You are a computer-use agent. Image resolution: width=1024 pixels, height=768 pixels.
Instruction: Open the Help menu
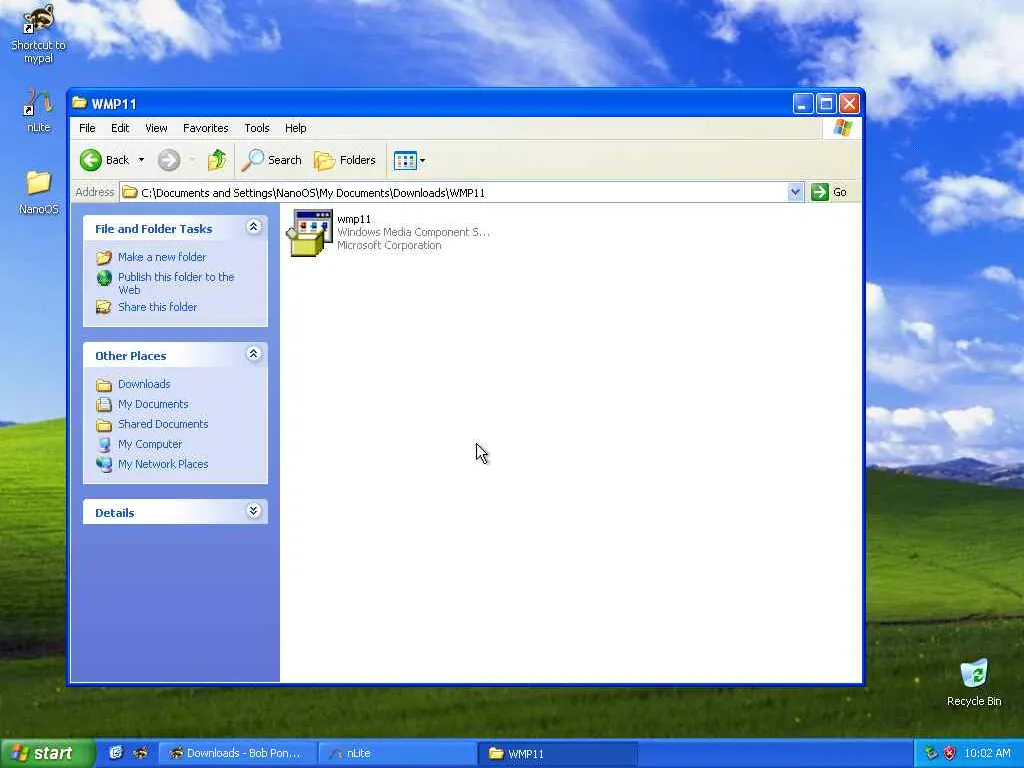(x=295, y=128)
